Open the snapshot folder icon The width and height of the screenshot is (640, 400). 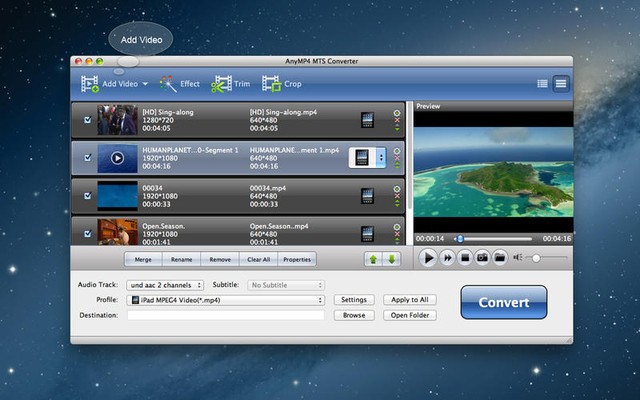pos(498,257)
